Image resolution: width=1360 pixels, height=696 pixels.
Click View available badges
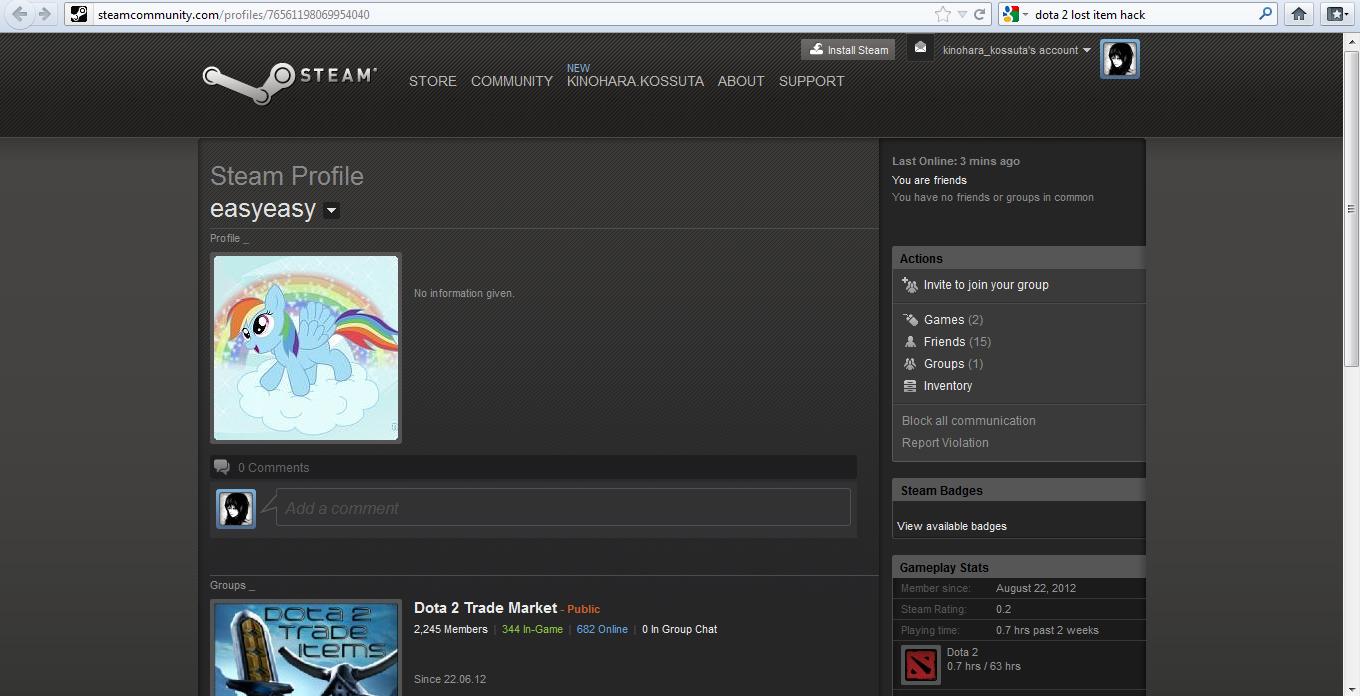point(952,526)
